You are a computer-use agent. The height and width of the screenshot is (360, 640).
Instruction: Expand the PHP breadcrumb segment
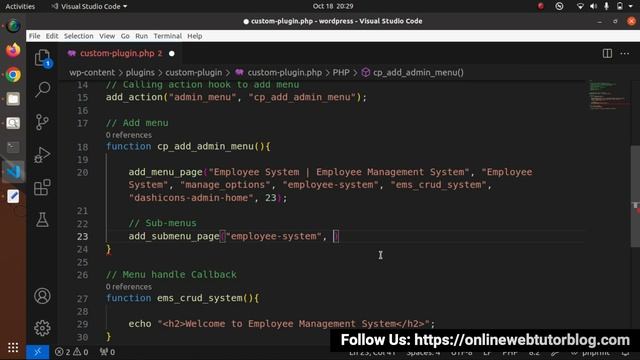[x=341, y=73]
